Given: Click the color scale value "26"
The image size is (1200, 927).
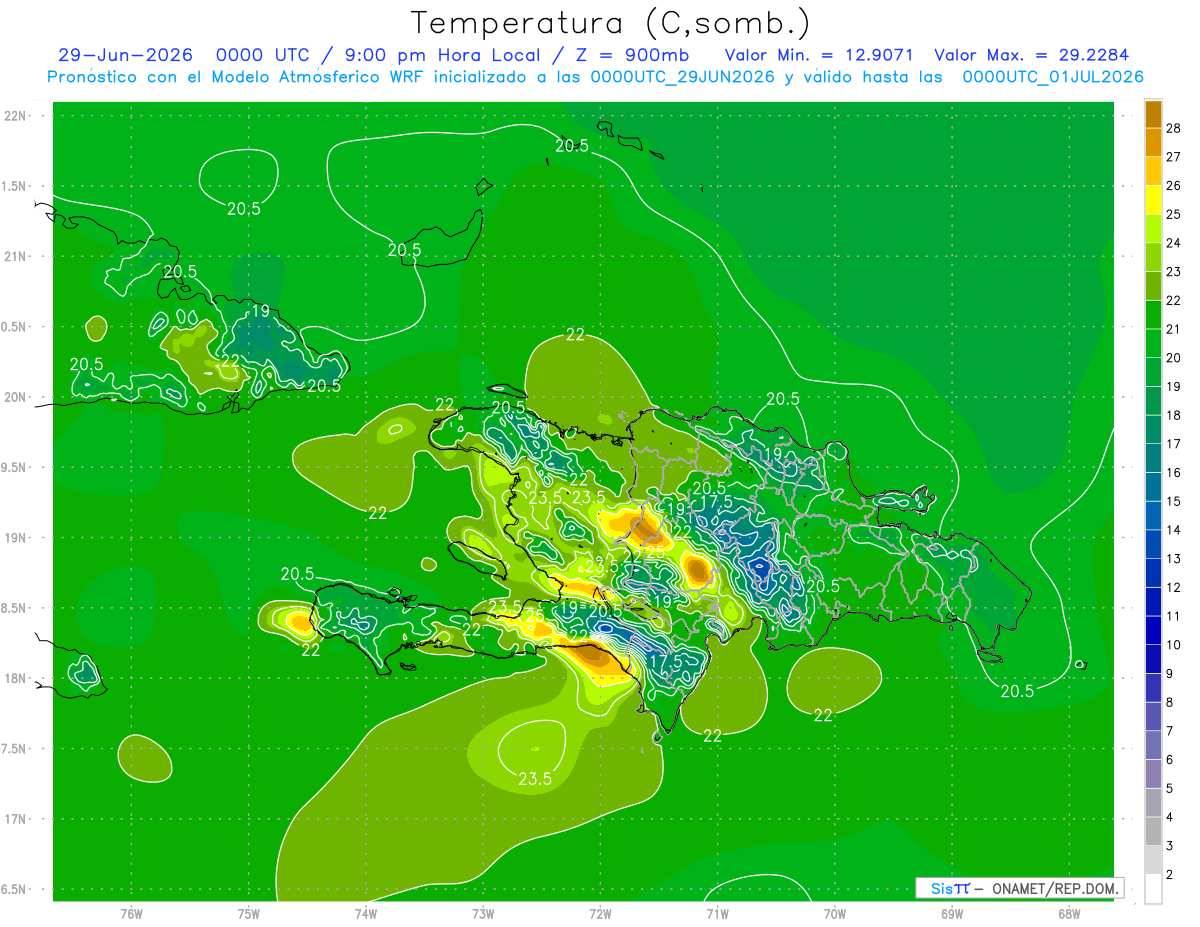Looking at the screenshot, I should pyautogui.click(x=1174, y=186).
